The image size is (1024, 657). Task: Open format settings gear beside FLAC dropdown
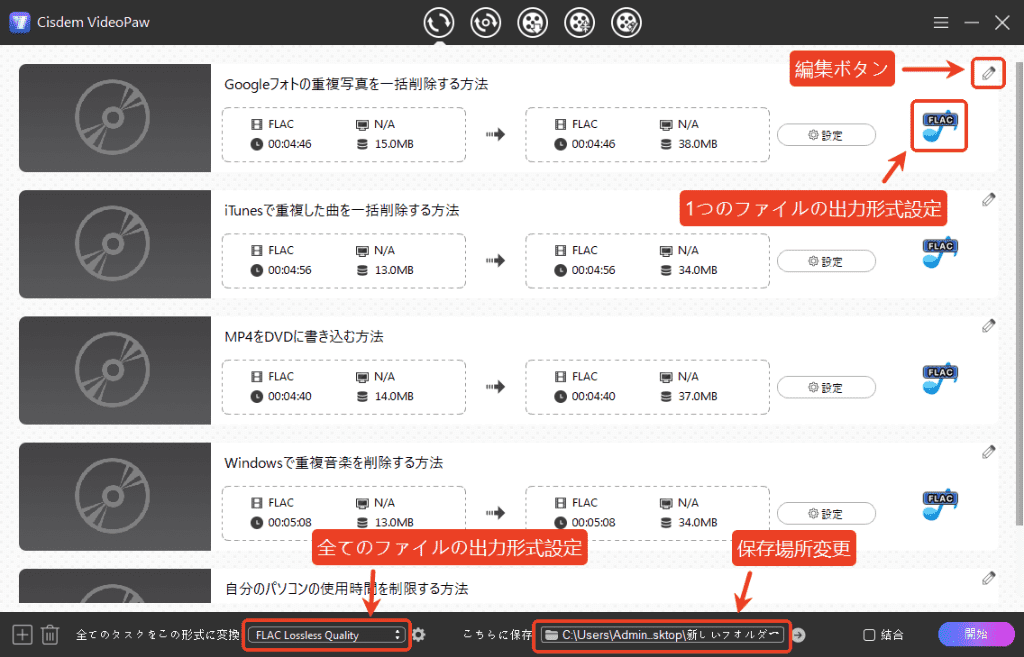[419, 635]
